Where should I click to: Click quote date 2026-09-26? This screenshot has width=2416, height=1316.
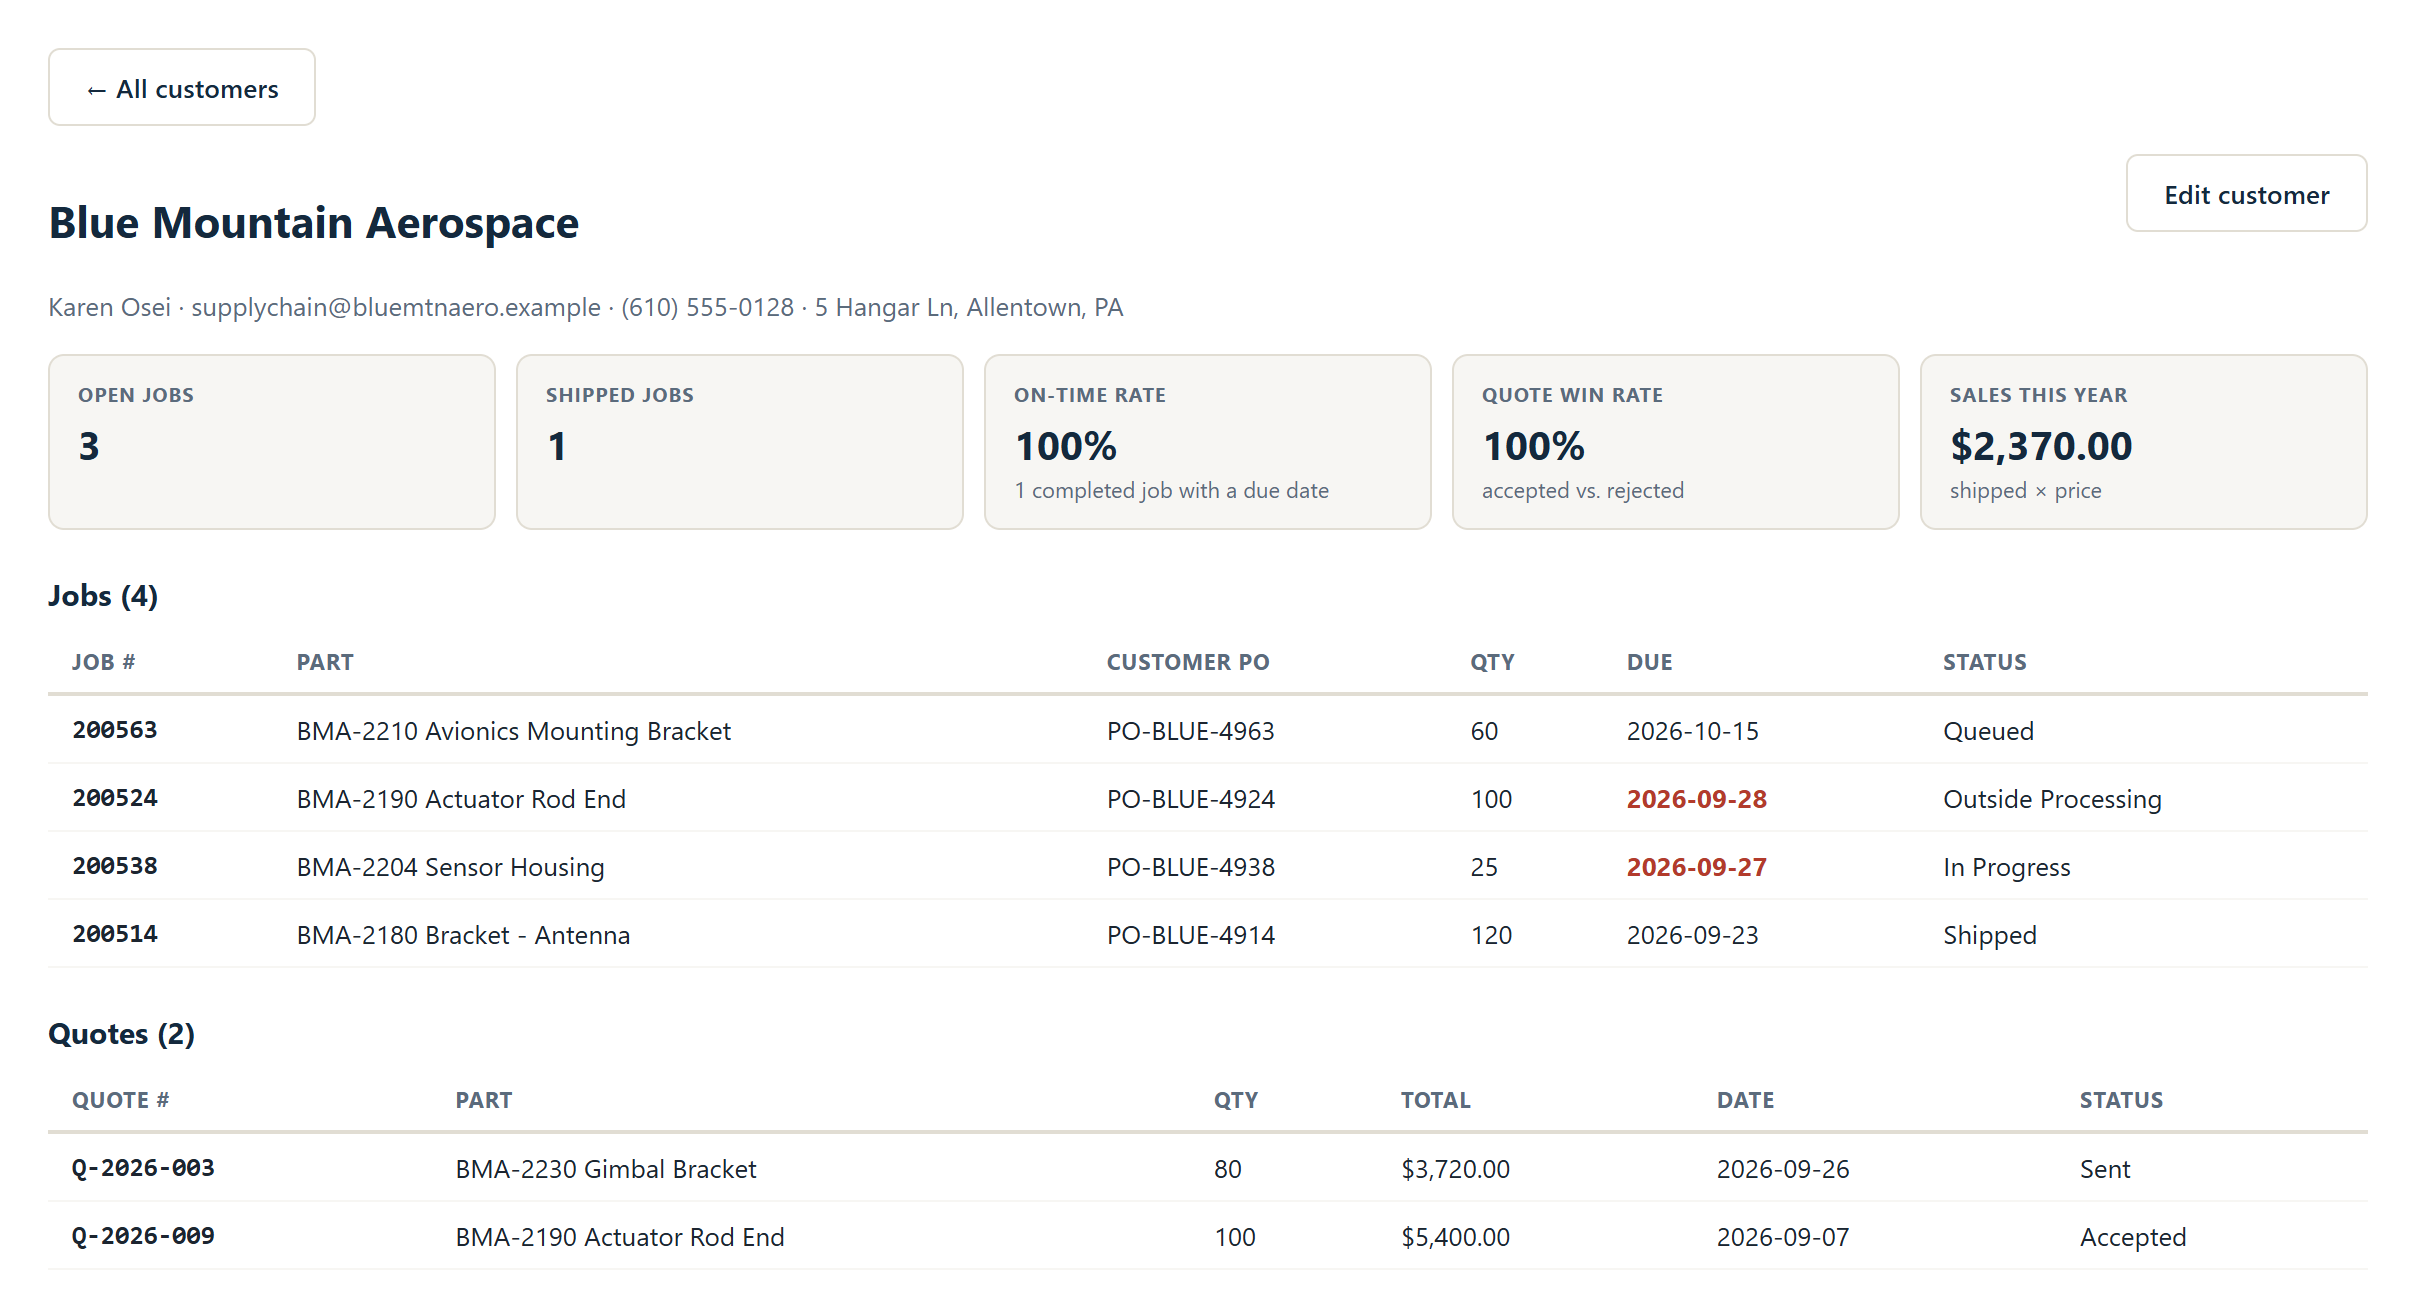pyautogui.click(x=1783, y=1169)
